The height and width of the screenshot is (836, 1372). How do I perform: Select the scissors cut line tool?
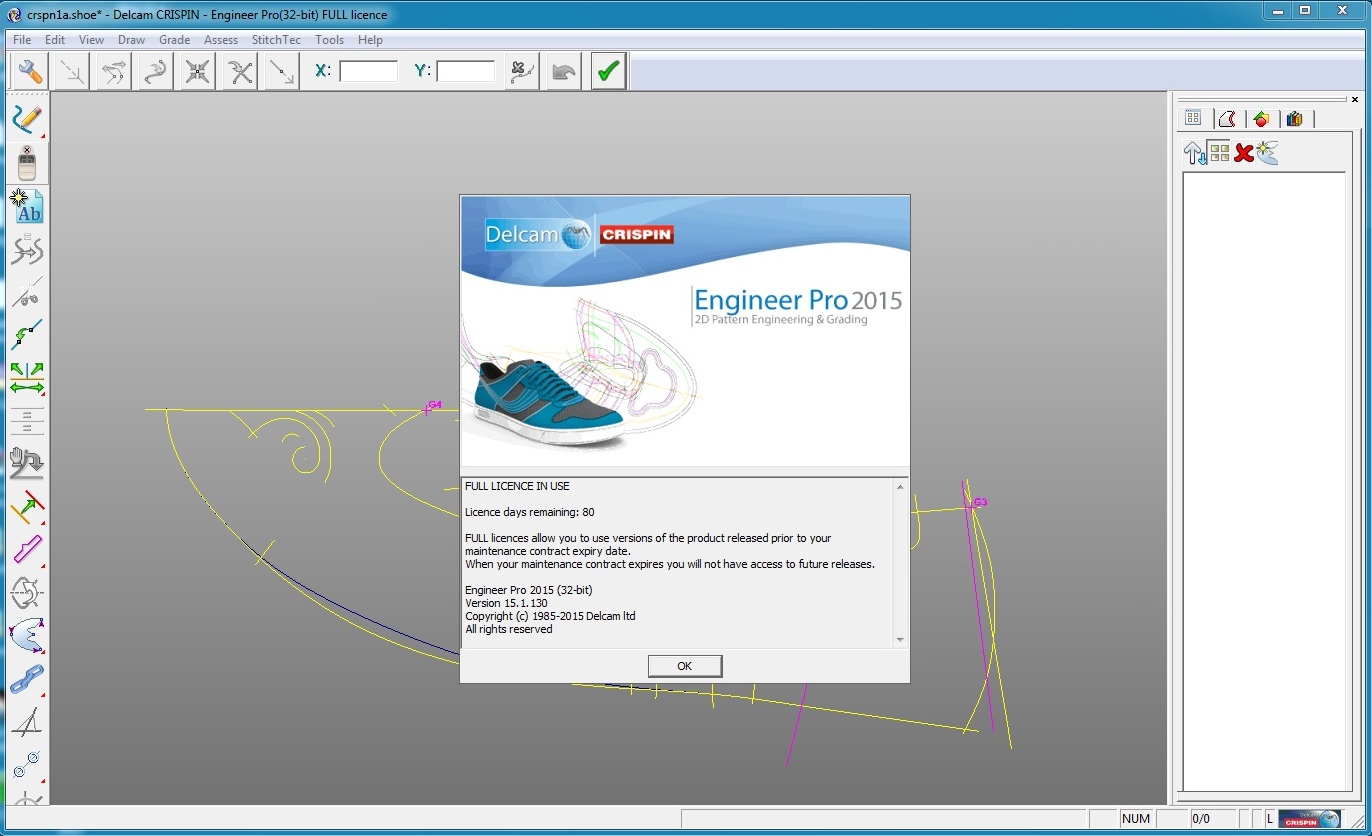click(x=27, y=292)
